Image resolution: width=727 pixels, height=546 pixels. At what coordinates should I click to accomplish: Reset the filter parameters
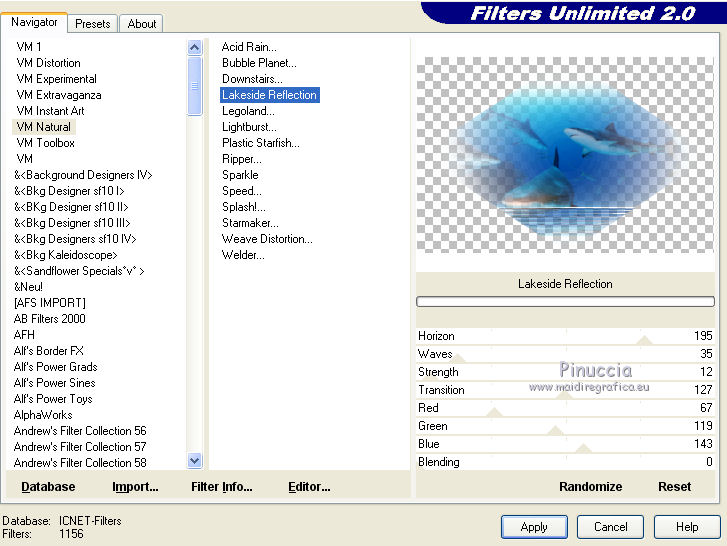674,487
